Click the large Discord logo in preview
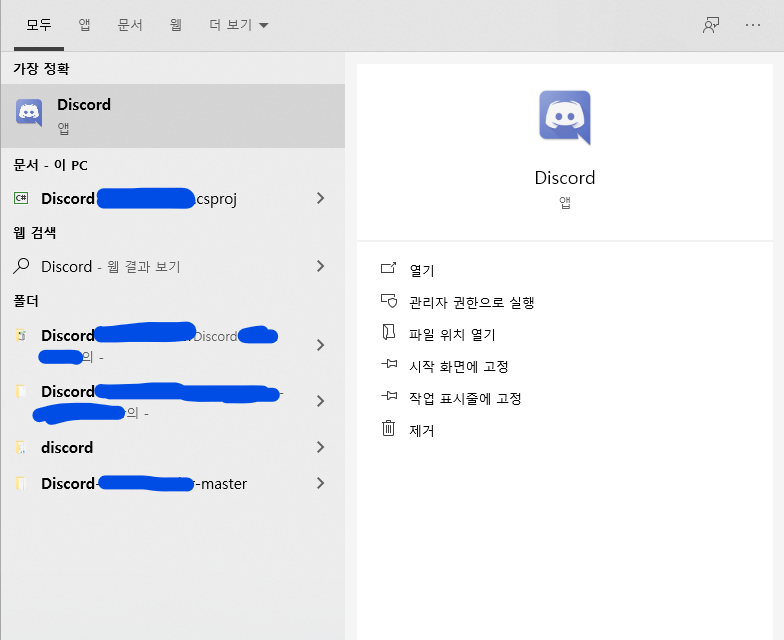The image size is (784, 640). pos(565,118)
